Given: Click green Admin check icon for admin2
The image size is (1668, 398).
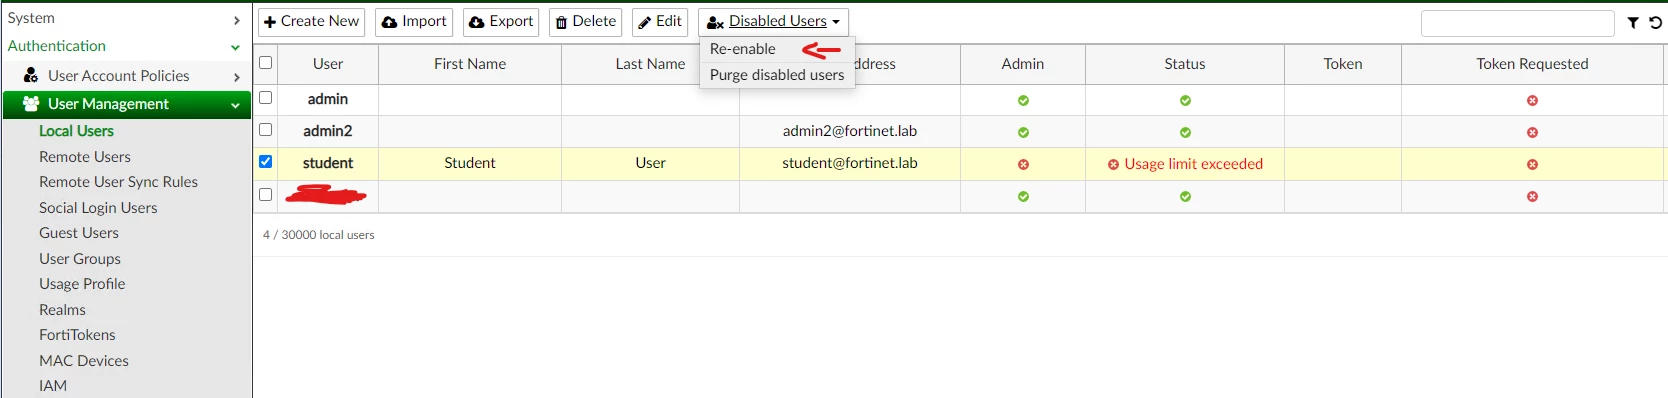Looking at the screenshot, I should (1023, 133).
